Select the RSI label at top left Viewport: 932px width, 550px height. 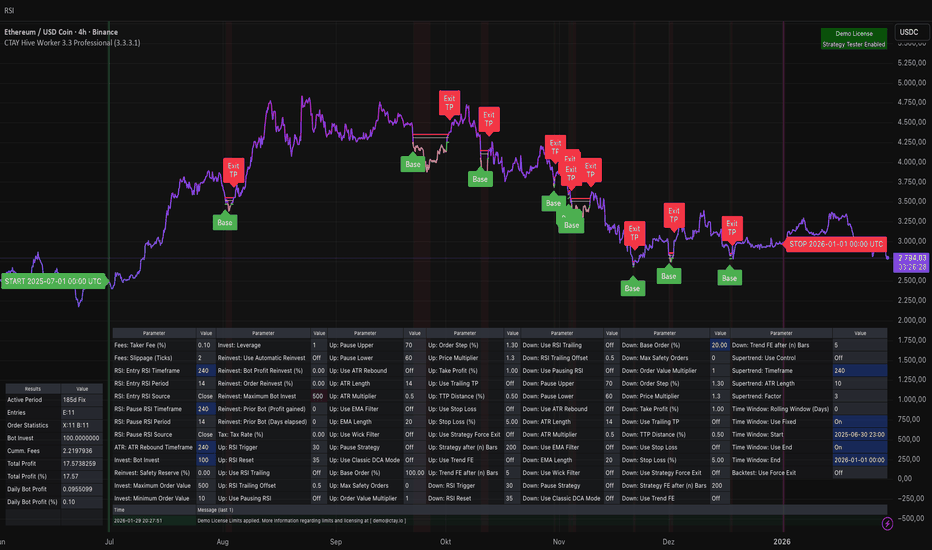pyautogui.click(x=9, y=8)
